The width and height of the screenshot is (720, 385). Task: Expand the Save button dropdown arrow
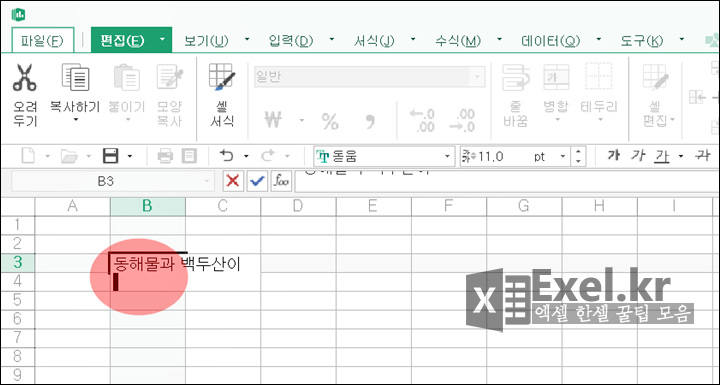(x=129, y=157)
